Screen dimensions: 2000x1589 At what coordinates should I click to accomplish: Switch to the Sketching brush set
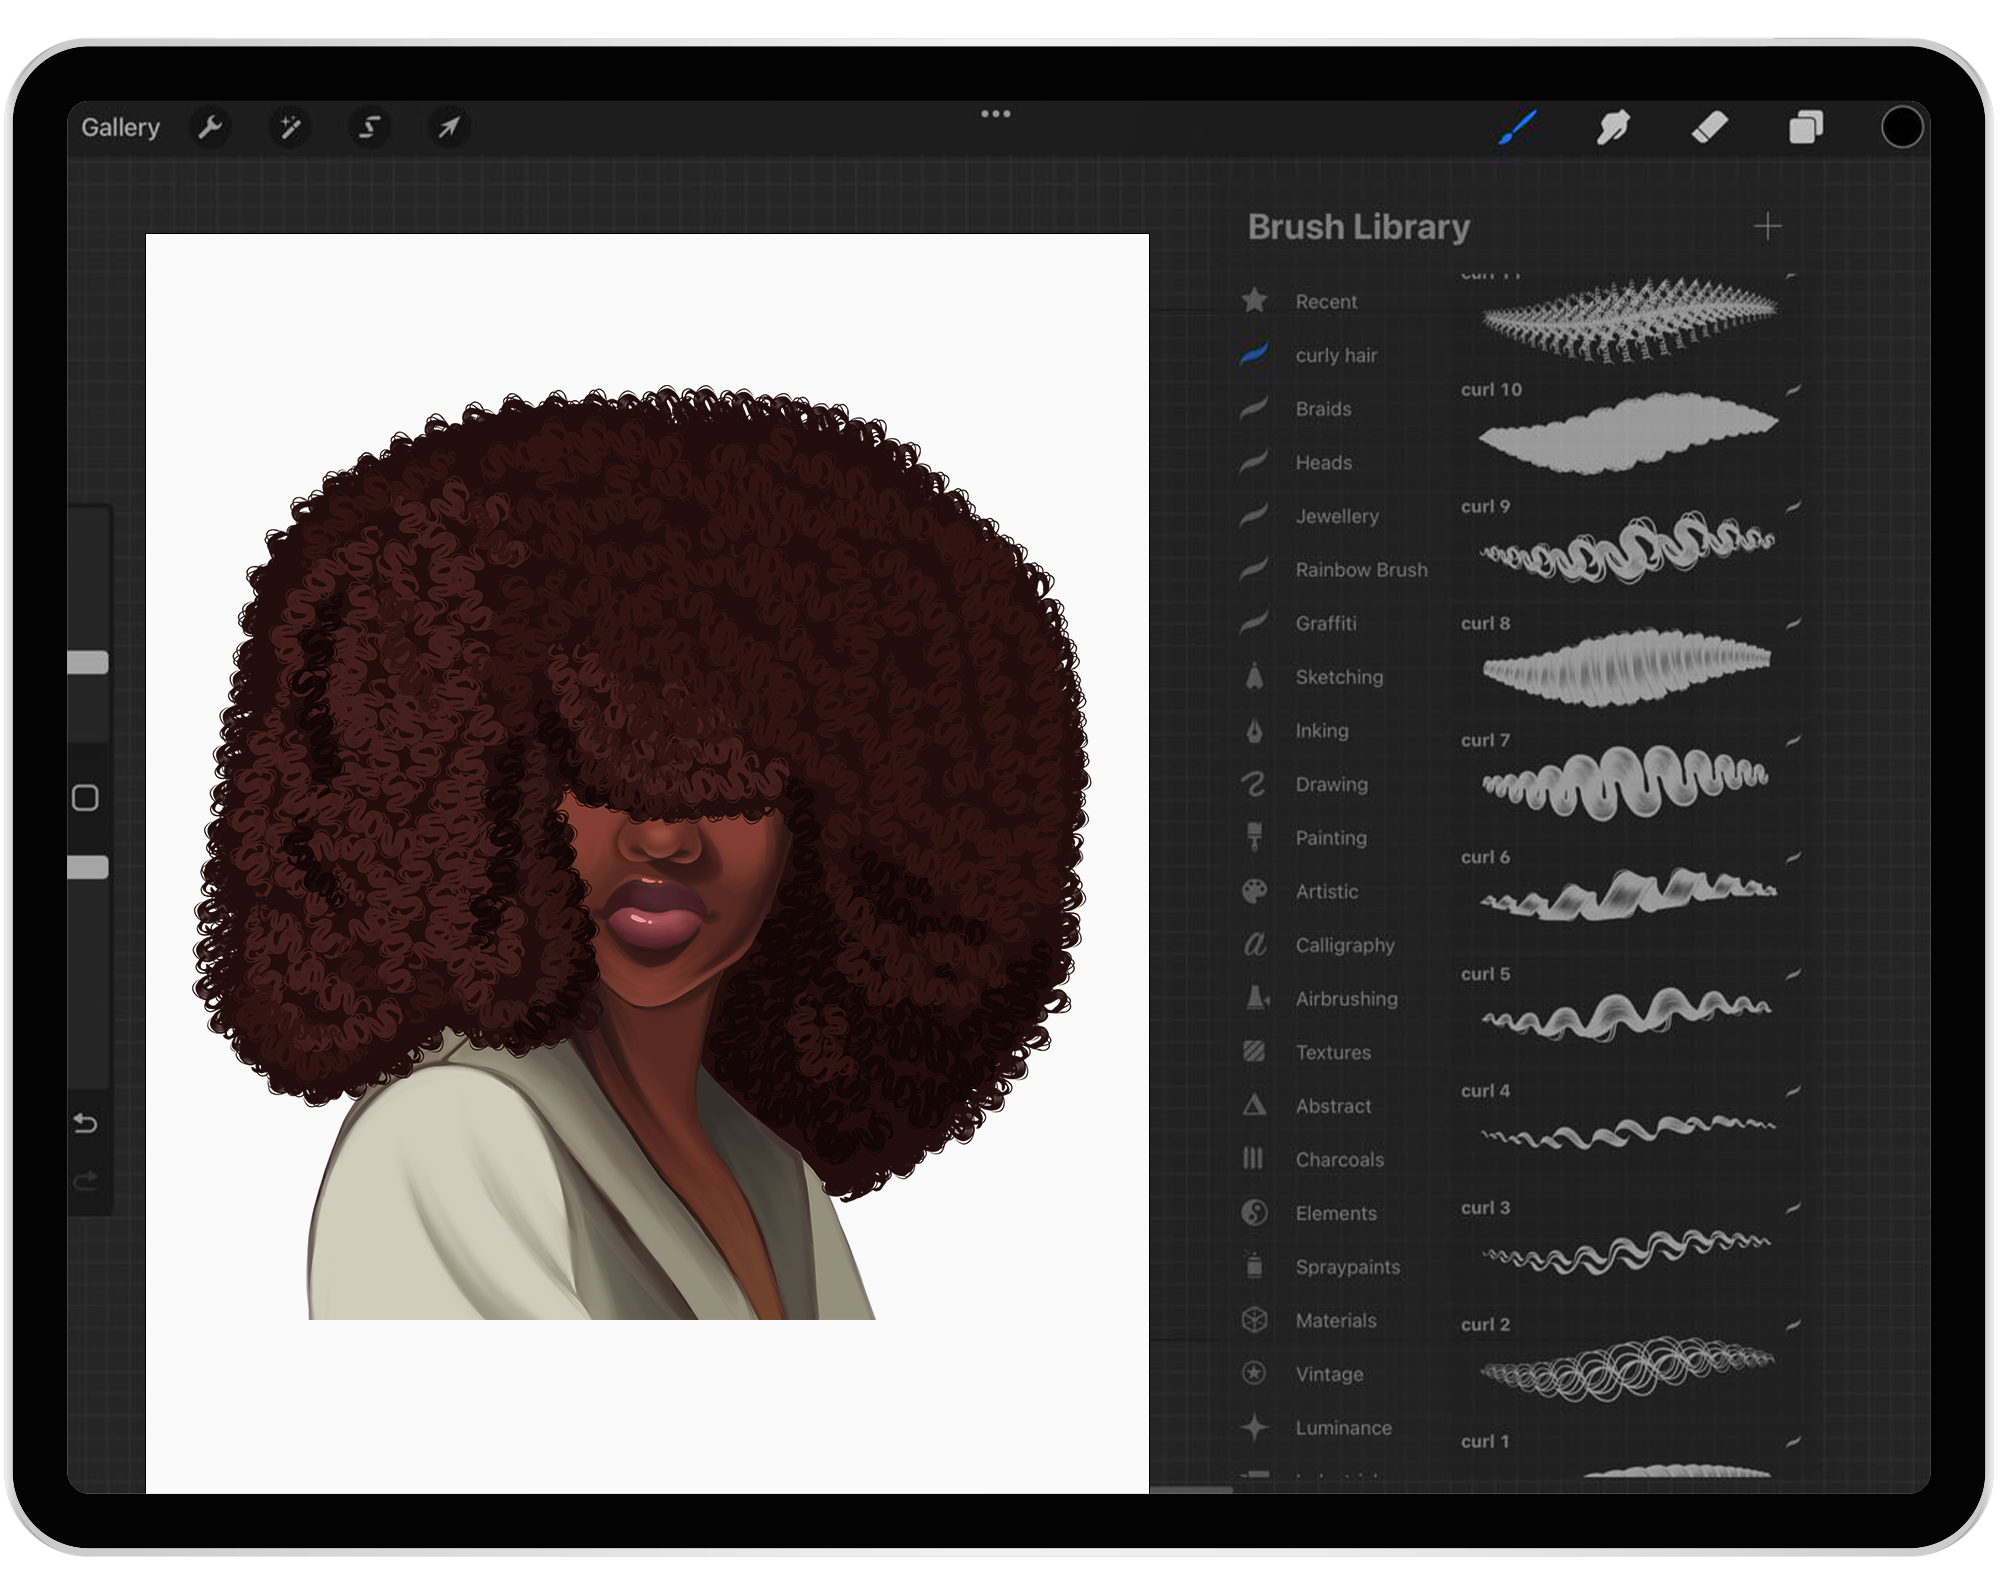(1338, 677)
